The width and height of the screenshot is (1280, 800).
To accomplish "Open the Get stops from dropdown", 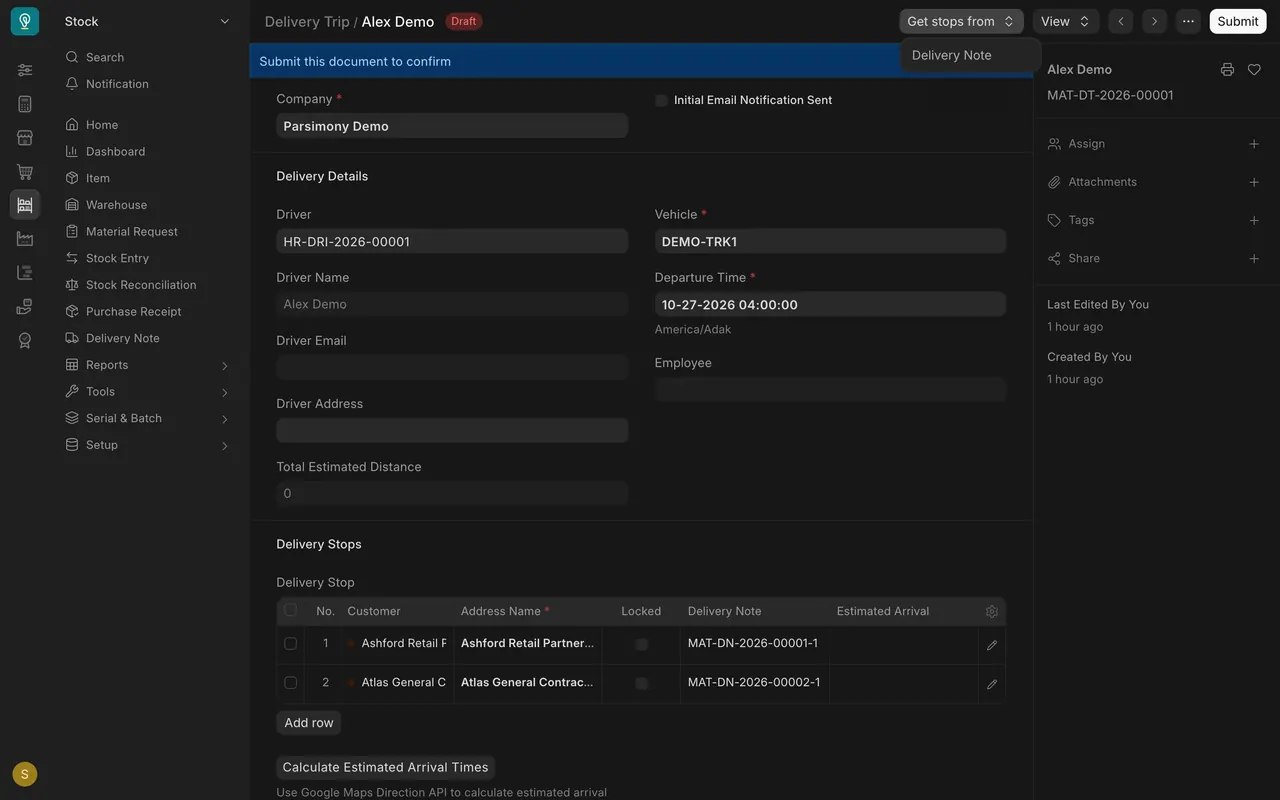I will 961,21.
